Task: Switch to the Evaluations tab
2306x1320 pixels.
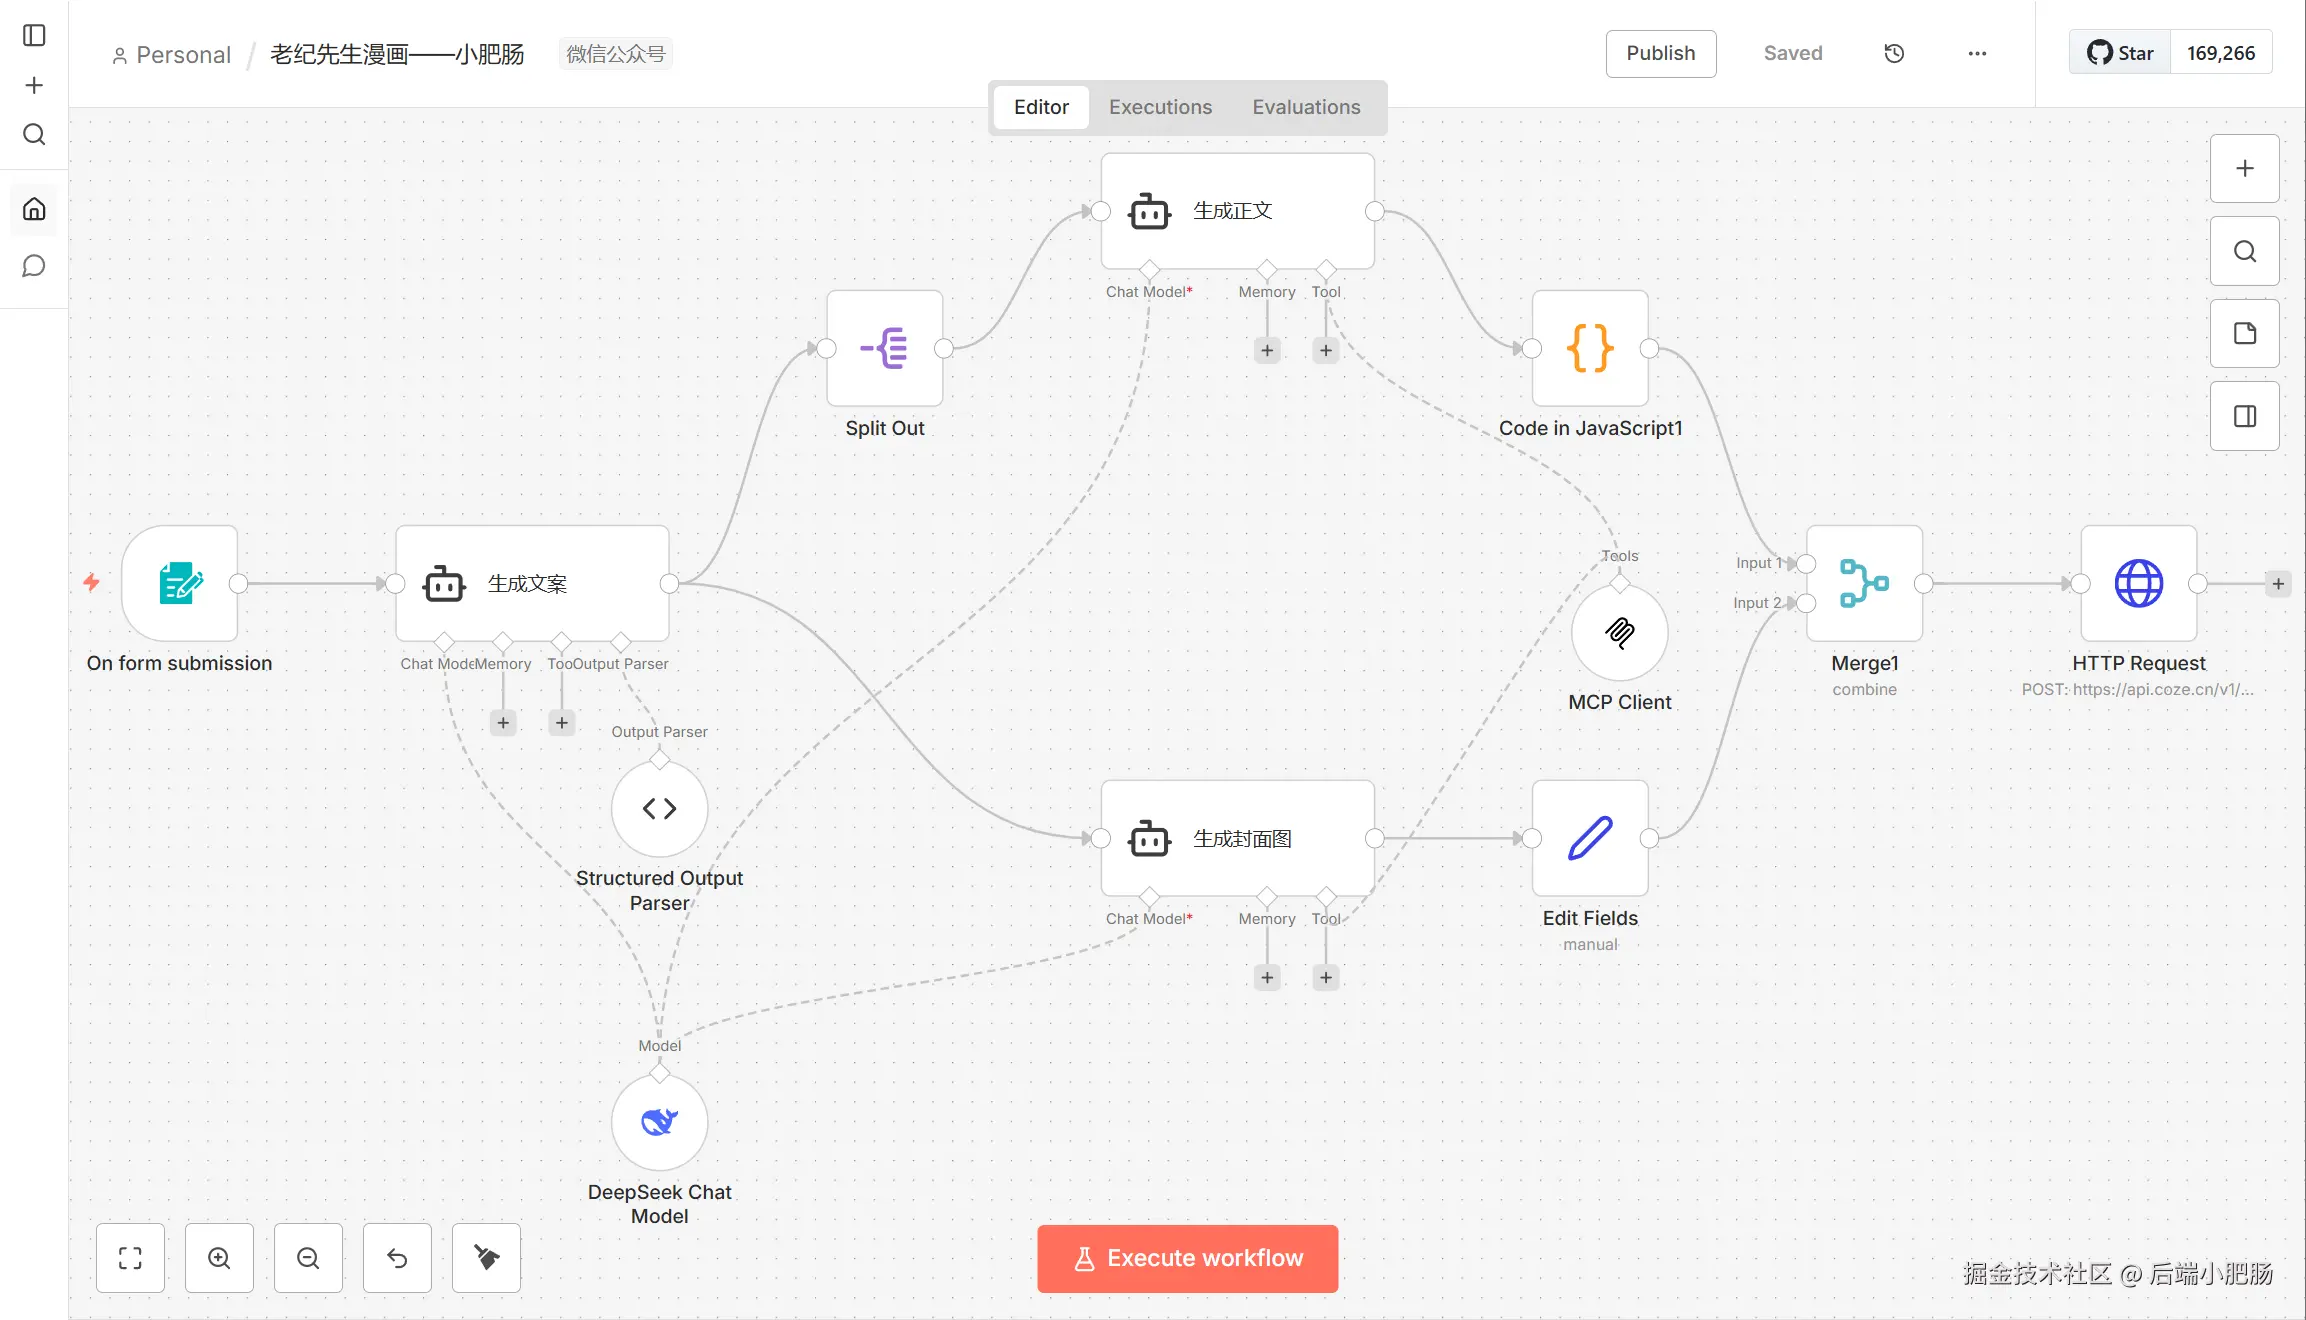Action: (x=1306, y=107)
